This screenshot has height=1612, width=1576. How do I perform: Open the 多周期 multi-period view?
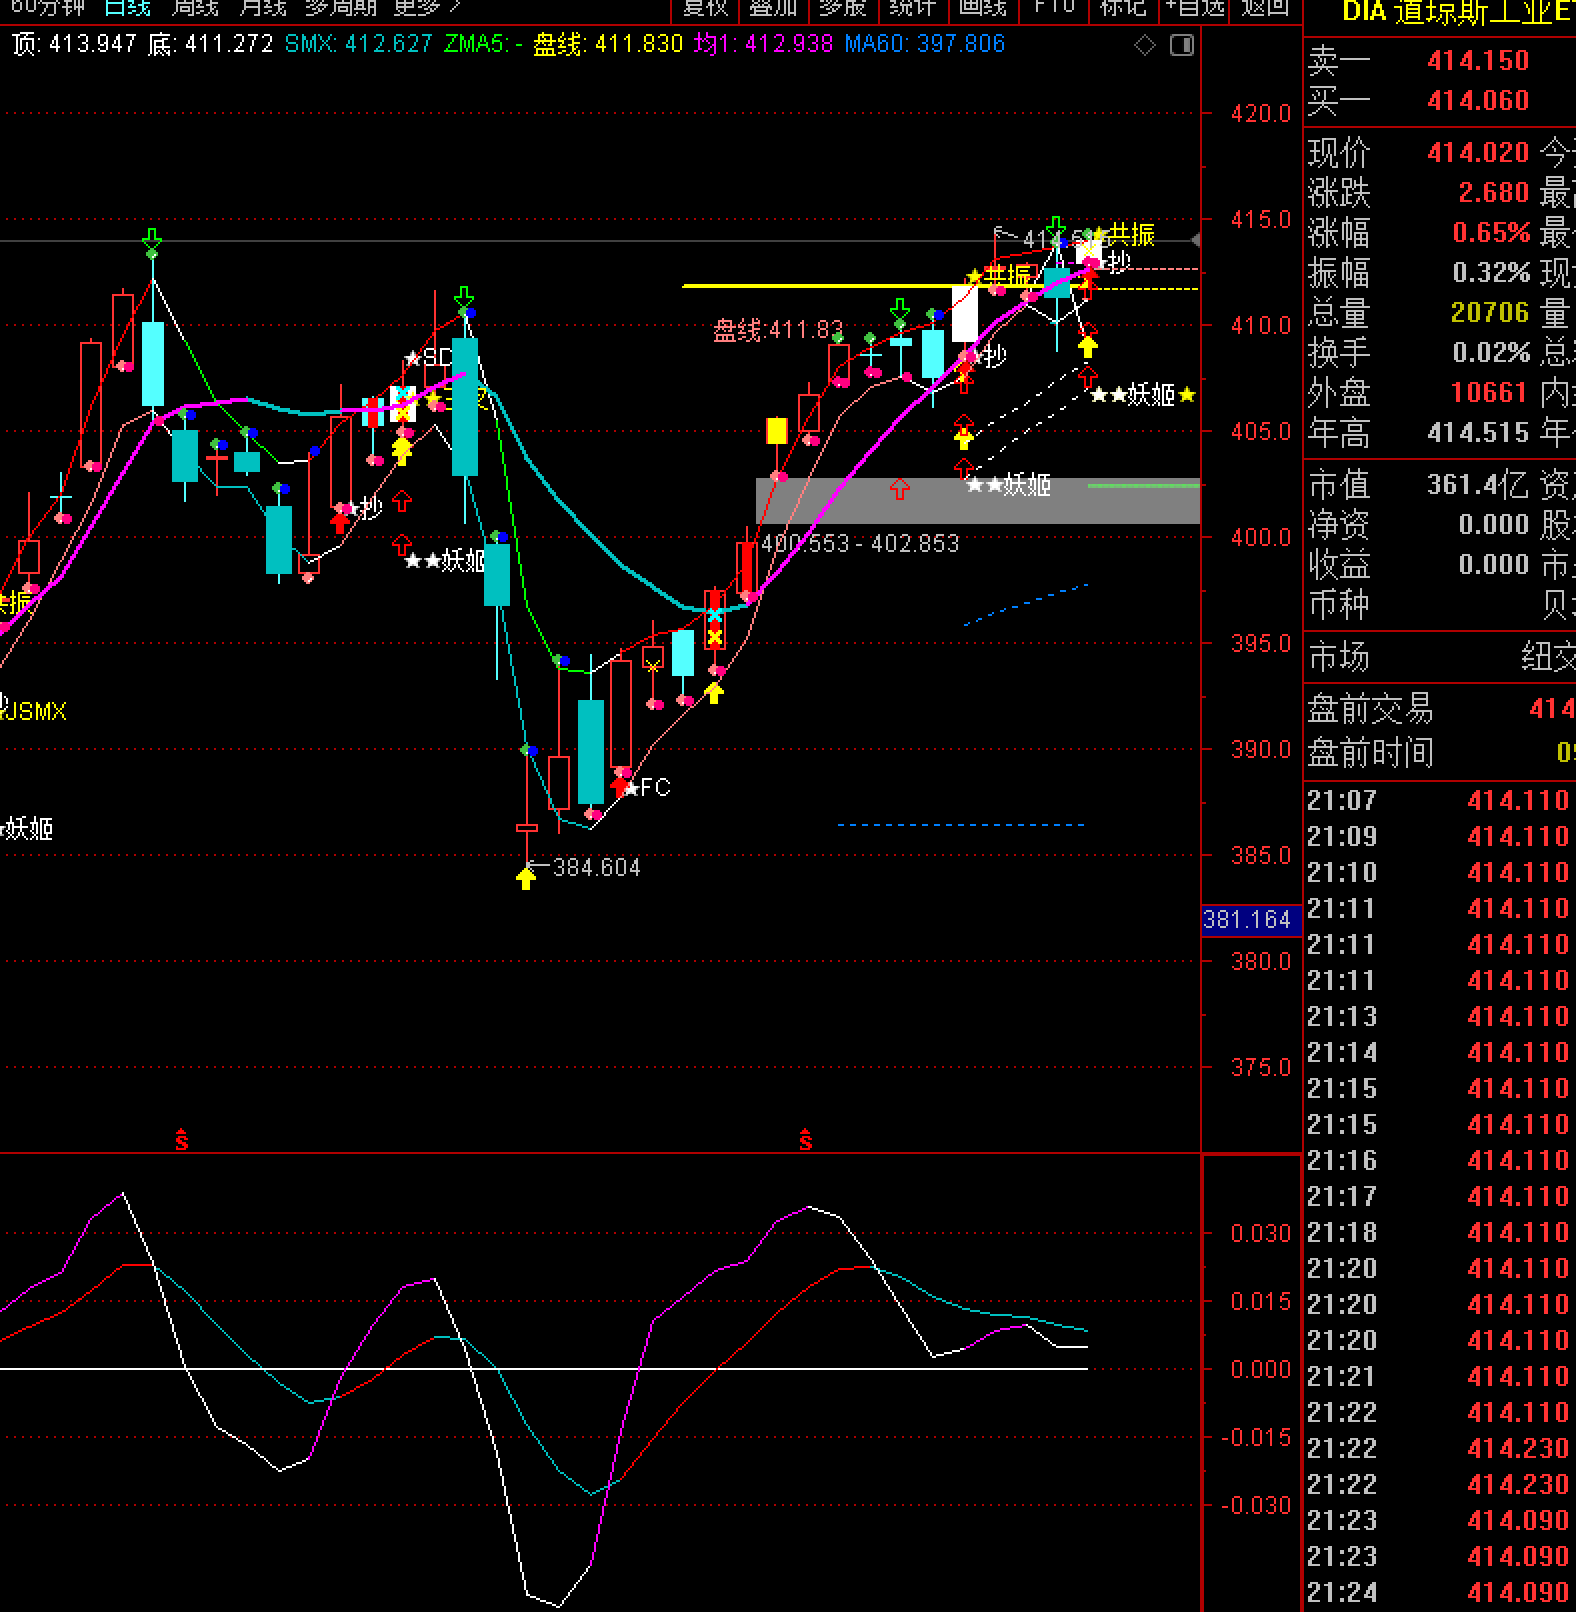pyautogui.click(x=340, y=8)
